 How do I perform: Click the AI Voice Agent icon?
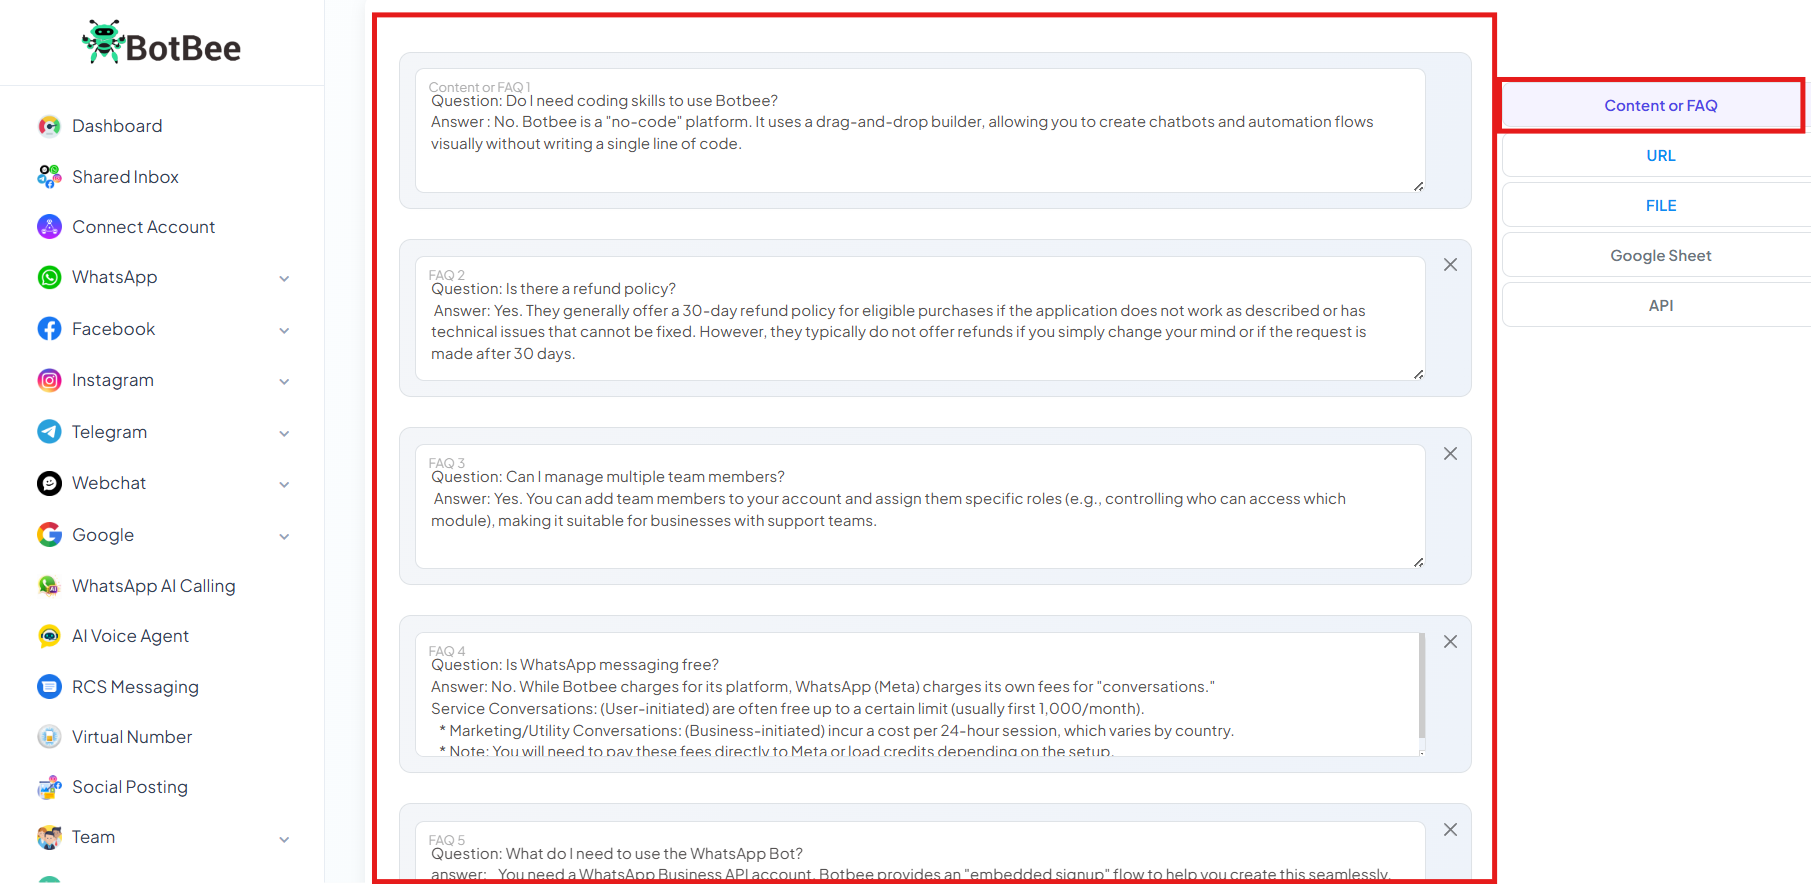click(49, 636)
